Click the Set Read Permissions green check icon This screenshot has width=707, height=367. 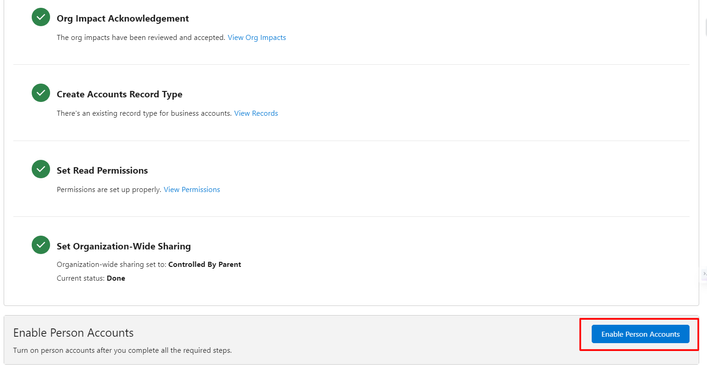(x=41, y=169)
